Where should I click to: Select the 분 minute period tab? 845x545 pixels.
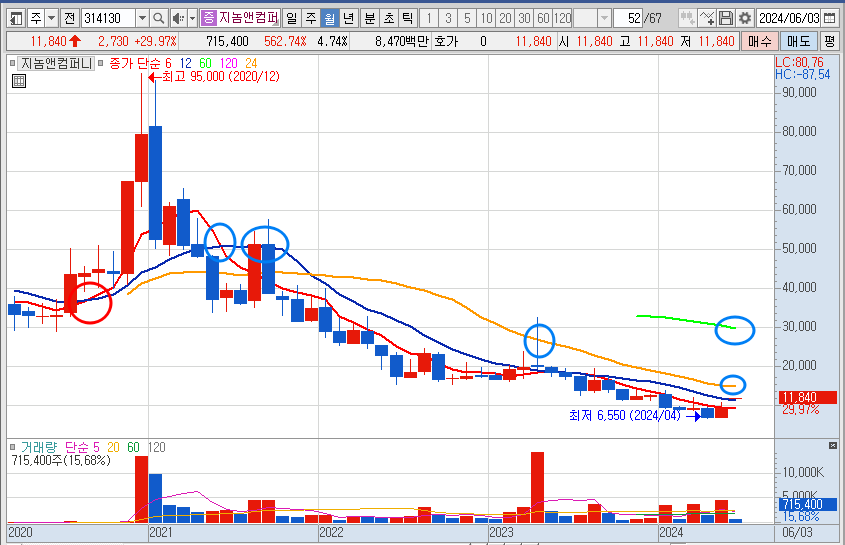pos(370,18)
